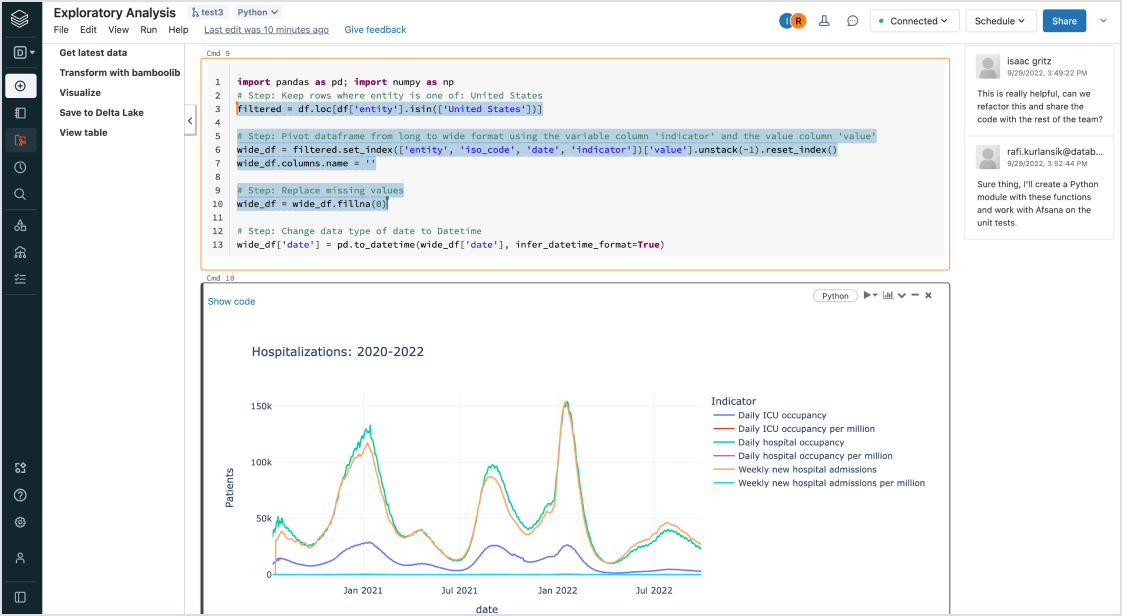Image resolution: width=1122 pixels, height=616 pixels.
Task: Open the Run menu
Action: click(x=148, y=30)
